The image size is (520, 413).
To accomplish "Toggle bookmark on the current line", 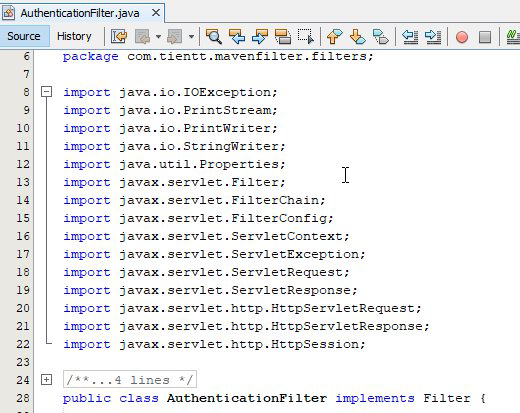I will coord(381,36).
